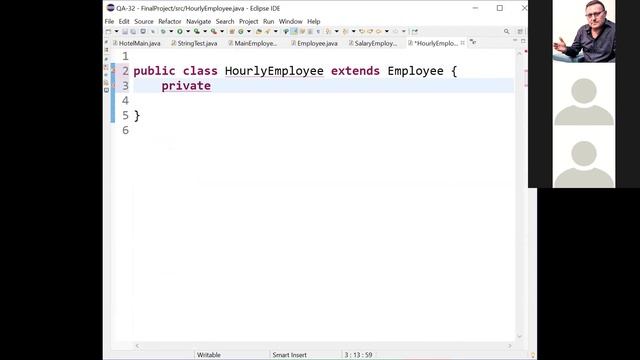
Task: Open the Coverage dropdown arrow
Action: tap(204, 31)
